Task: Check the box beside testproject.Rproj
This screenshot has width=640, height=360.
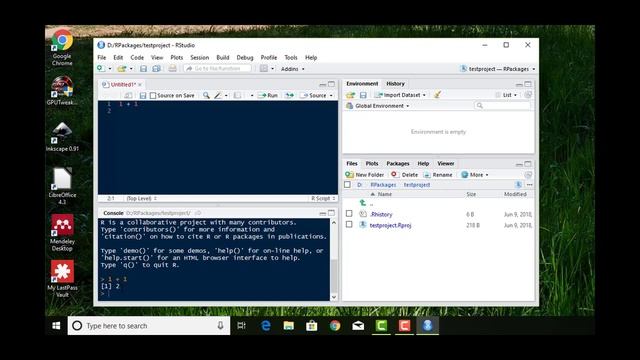Action: pyautogui.click(x=349, y=224)
